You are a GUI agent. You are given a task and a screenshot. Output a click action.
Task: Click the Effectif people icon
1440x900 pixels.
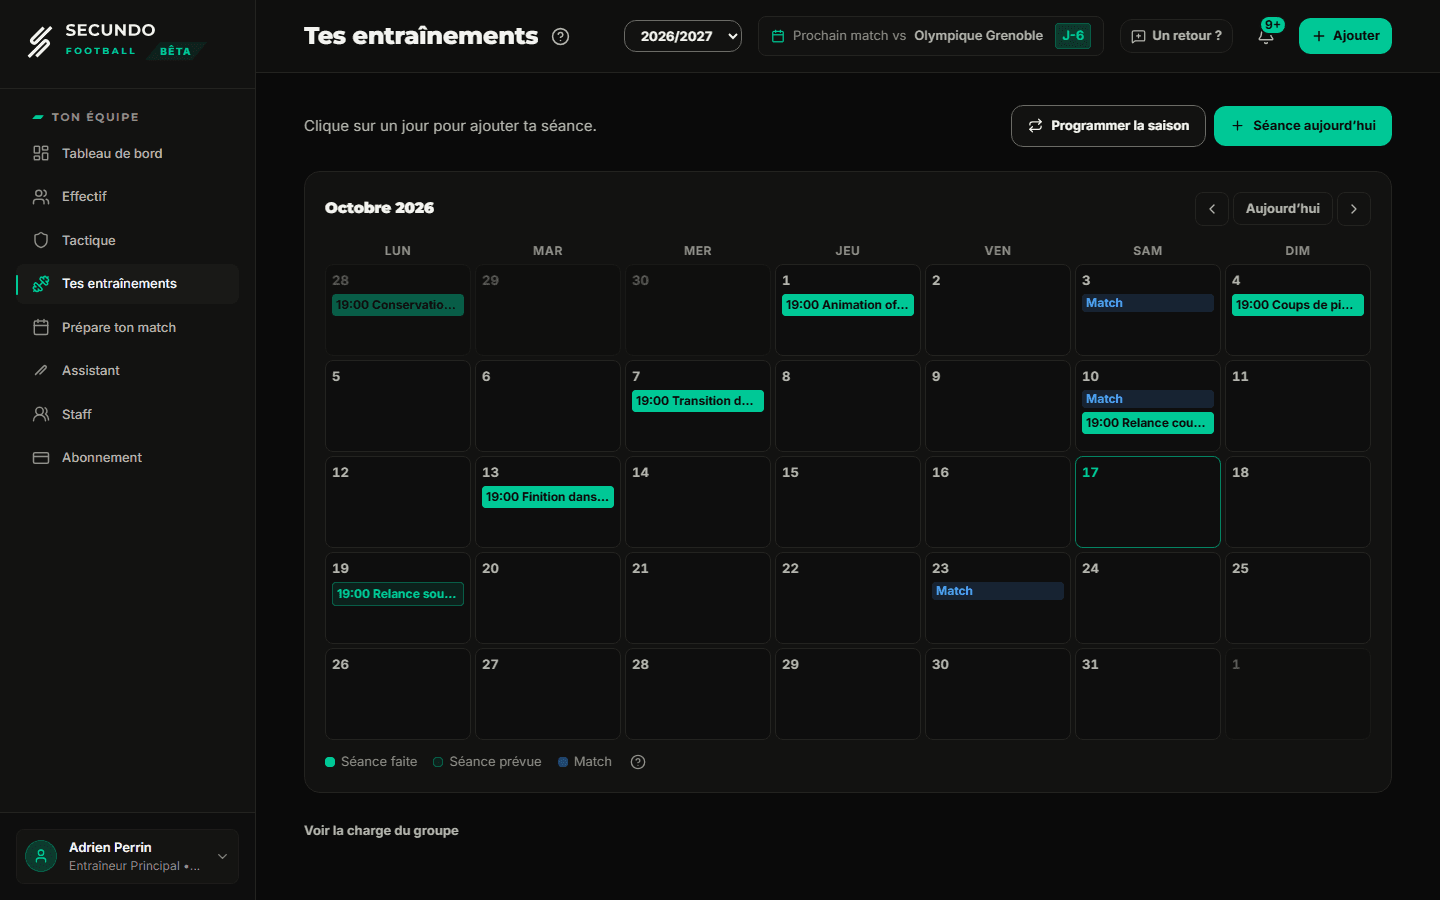coord(41,197)
